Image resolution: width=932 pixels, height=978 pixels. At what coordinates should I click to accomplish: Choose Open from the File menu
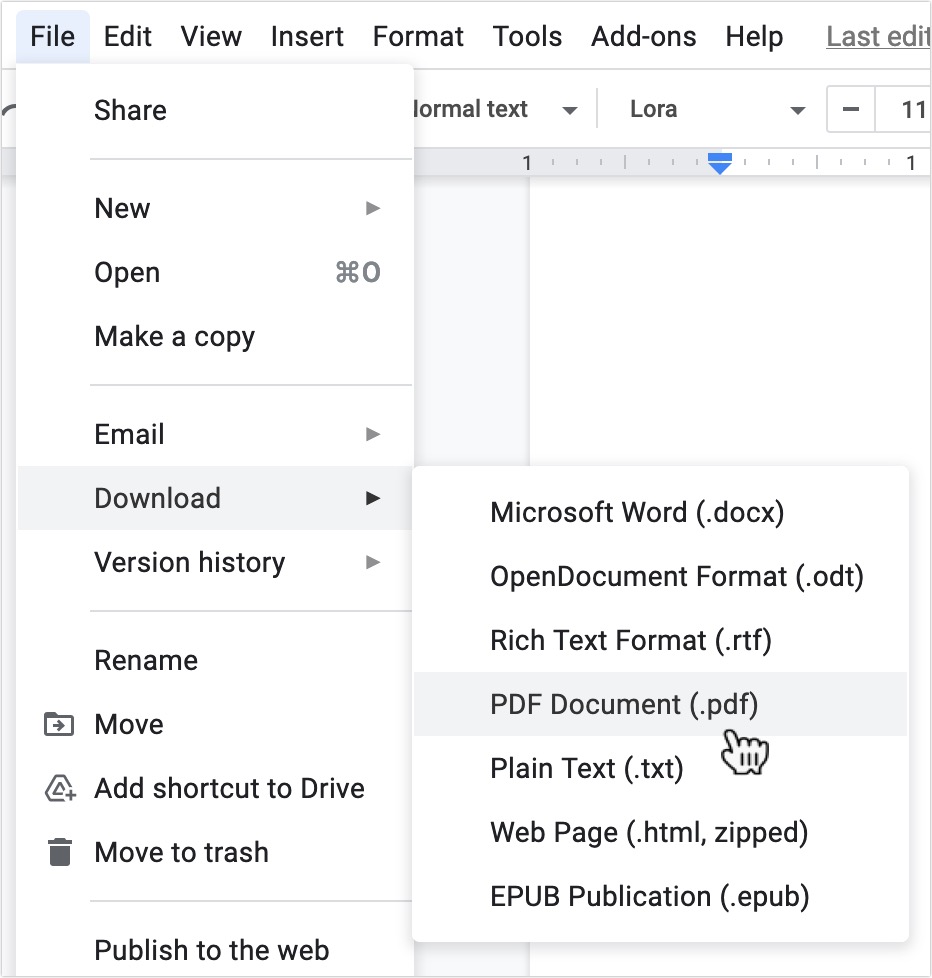(215, 273)
